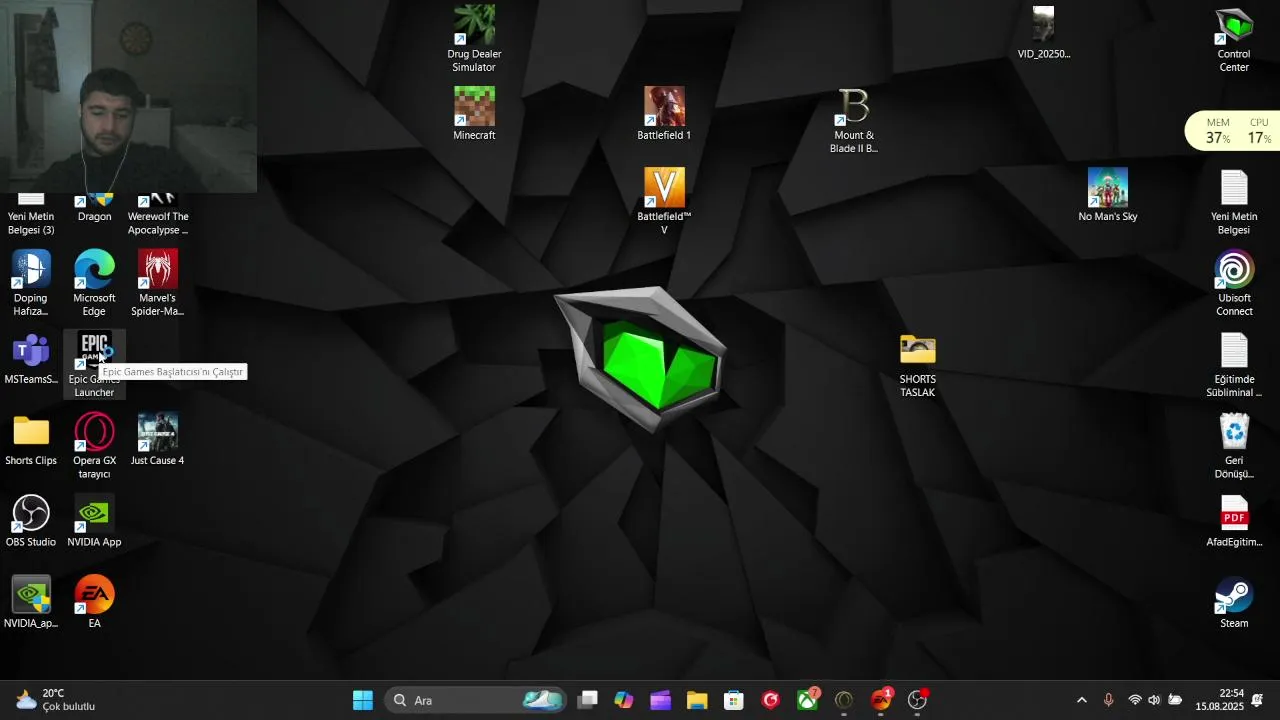Screen dimensions: 1280x720
Task: Select the AfadEgitim PDF file
Action: (x=1234, y=521)
